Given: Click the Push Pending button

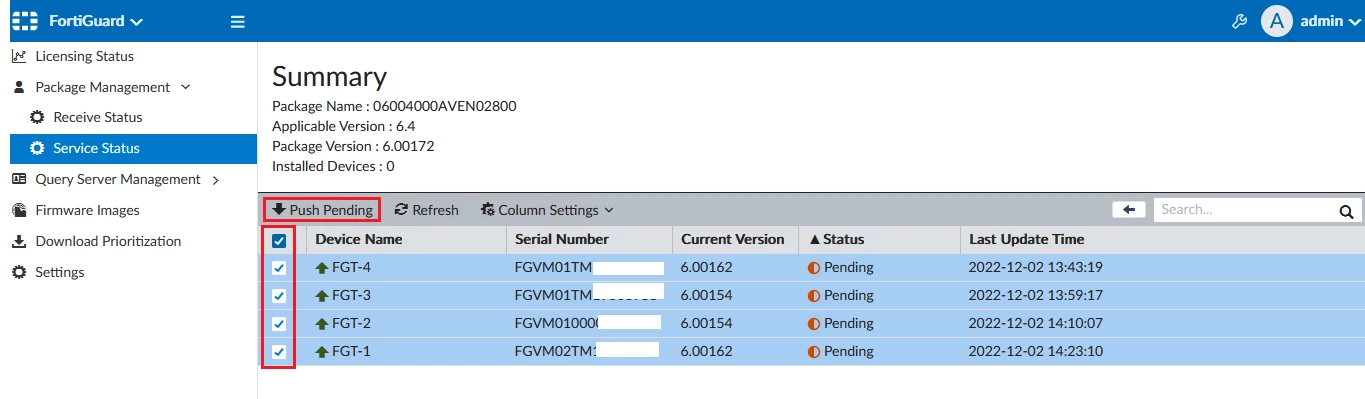Looking at the screenshot, I should pos(322,210).
